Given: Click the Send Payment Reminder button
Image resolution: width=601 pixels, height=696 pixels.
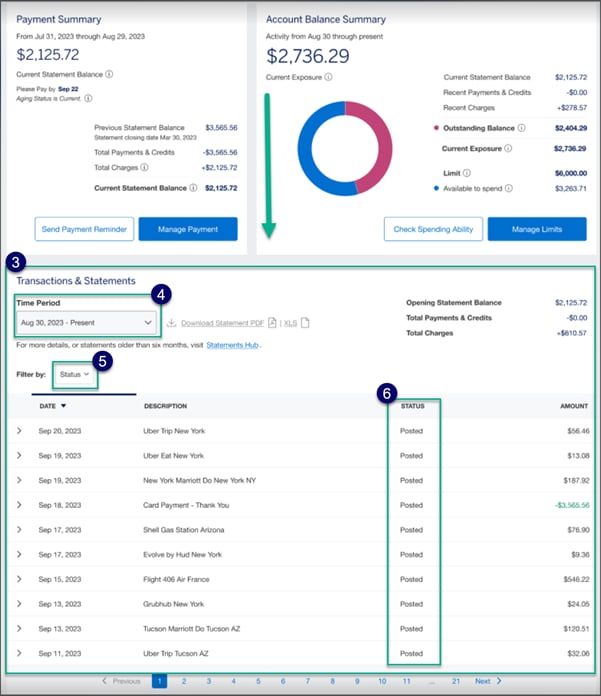Looking at the screenshot, I should point(84,229).
